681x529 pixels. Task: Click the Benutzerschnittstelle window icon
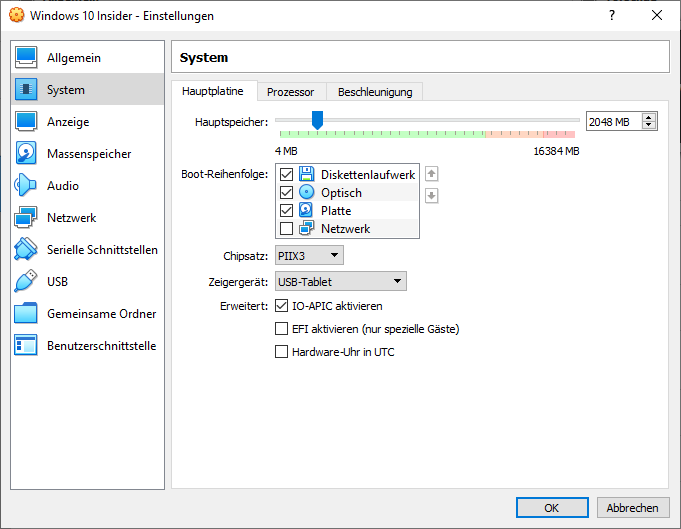[x=26, y=345]
